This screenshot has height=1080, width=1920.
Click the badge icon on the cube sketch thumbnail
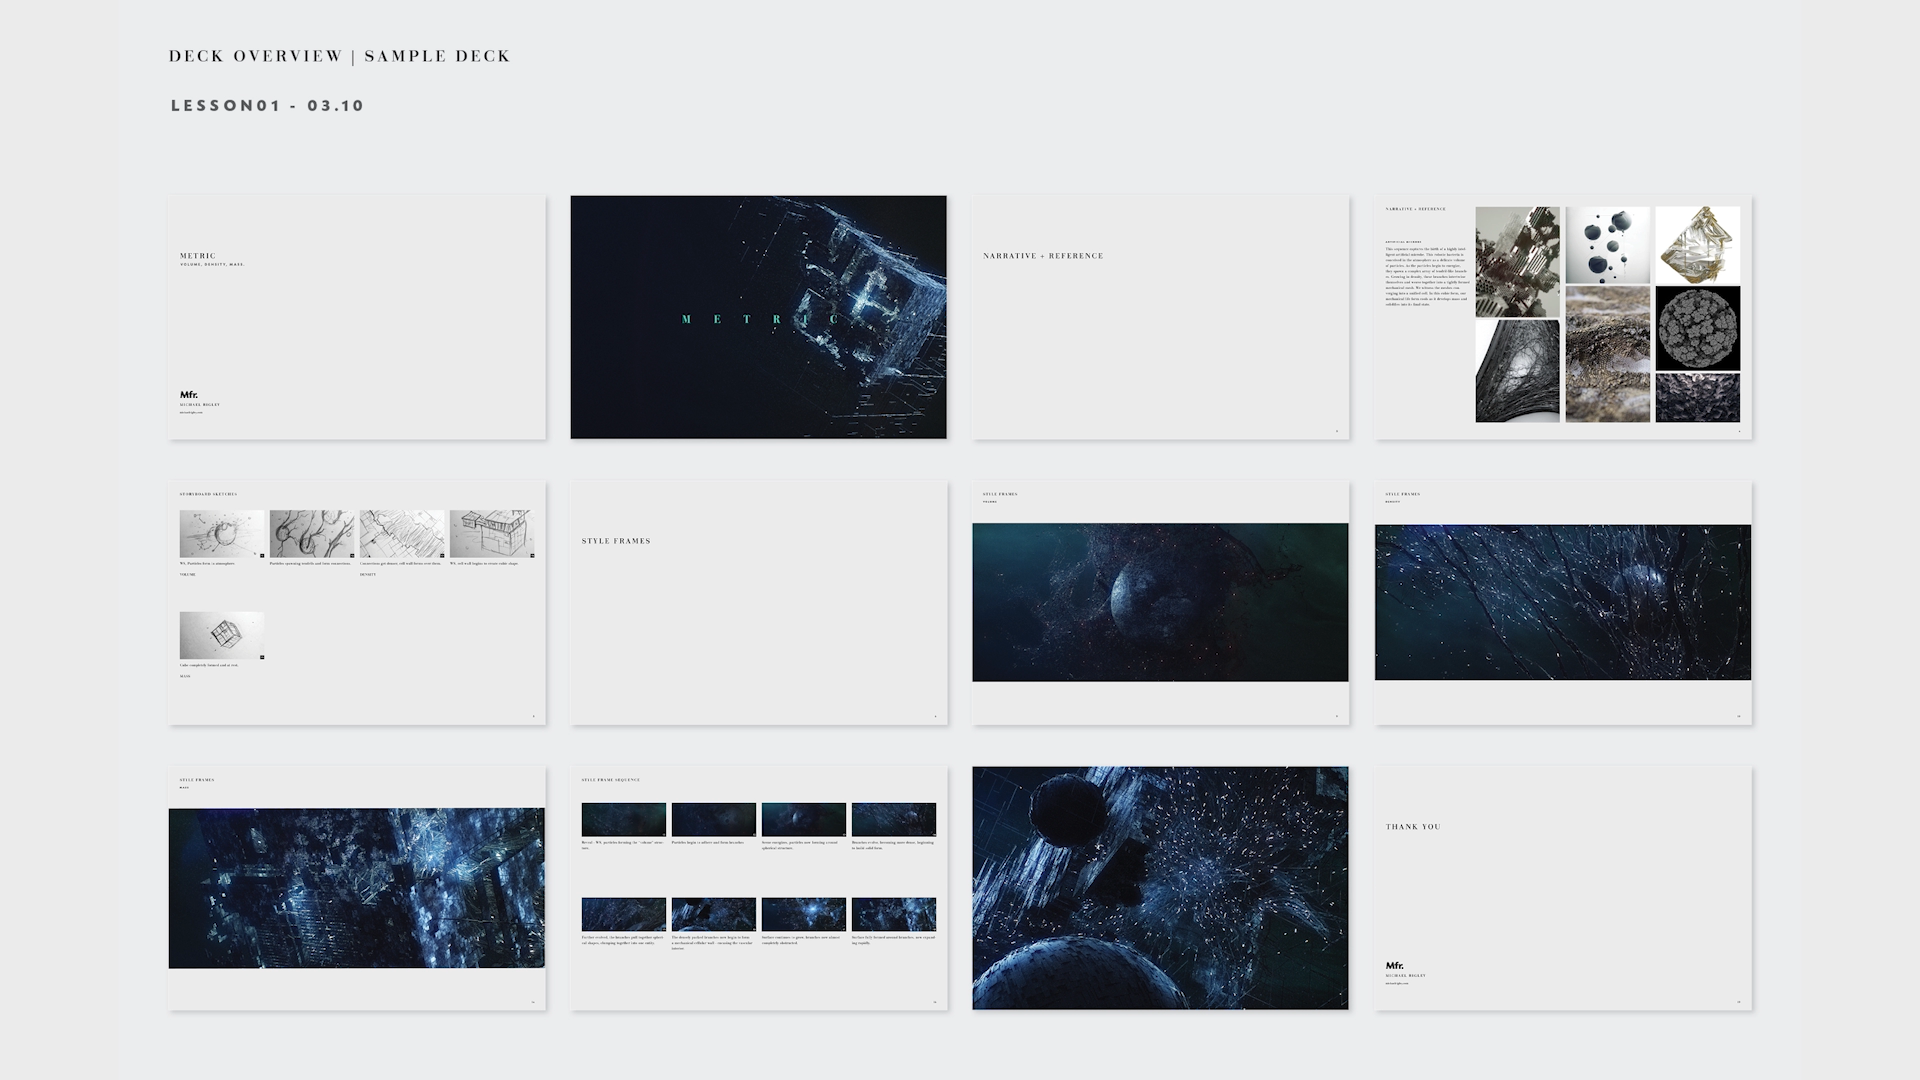[x=262, y=657]
